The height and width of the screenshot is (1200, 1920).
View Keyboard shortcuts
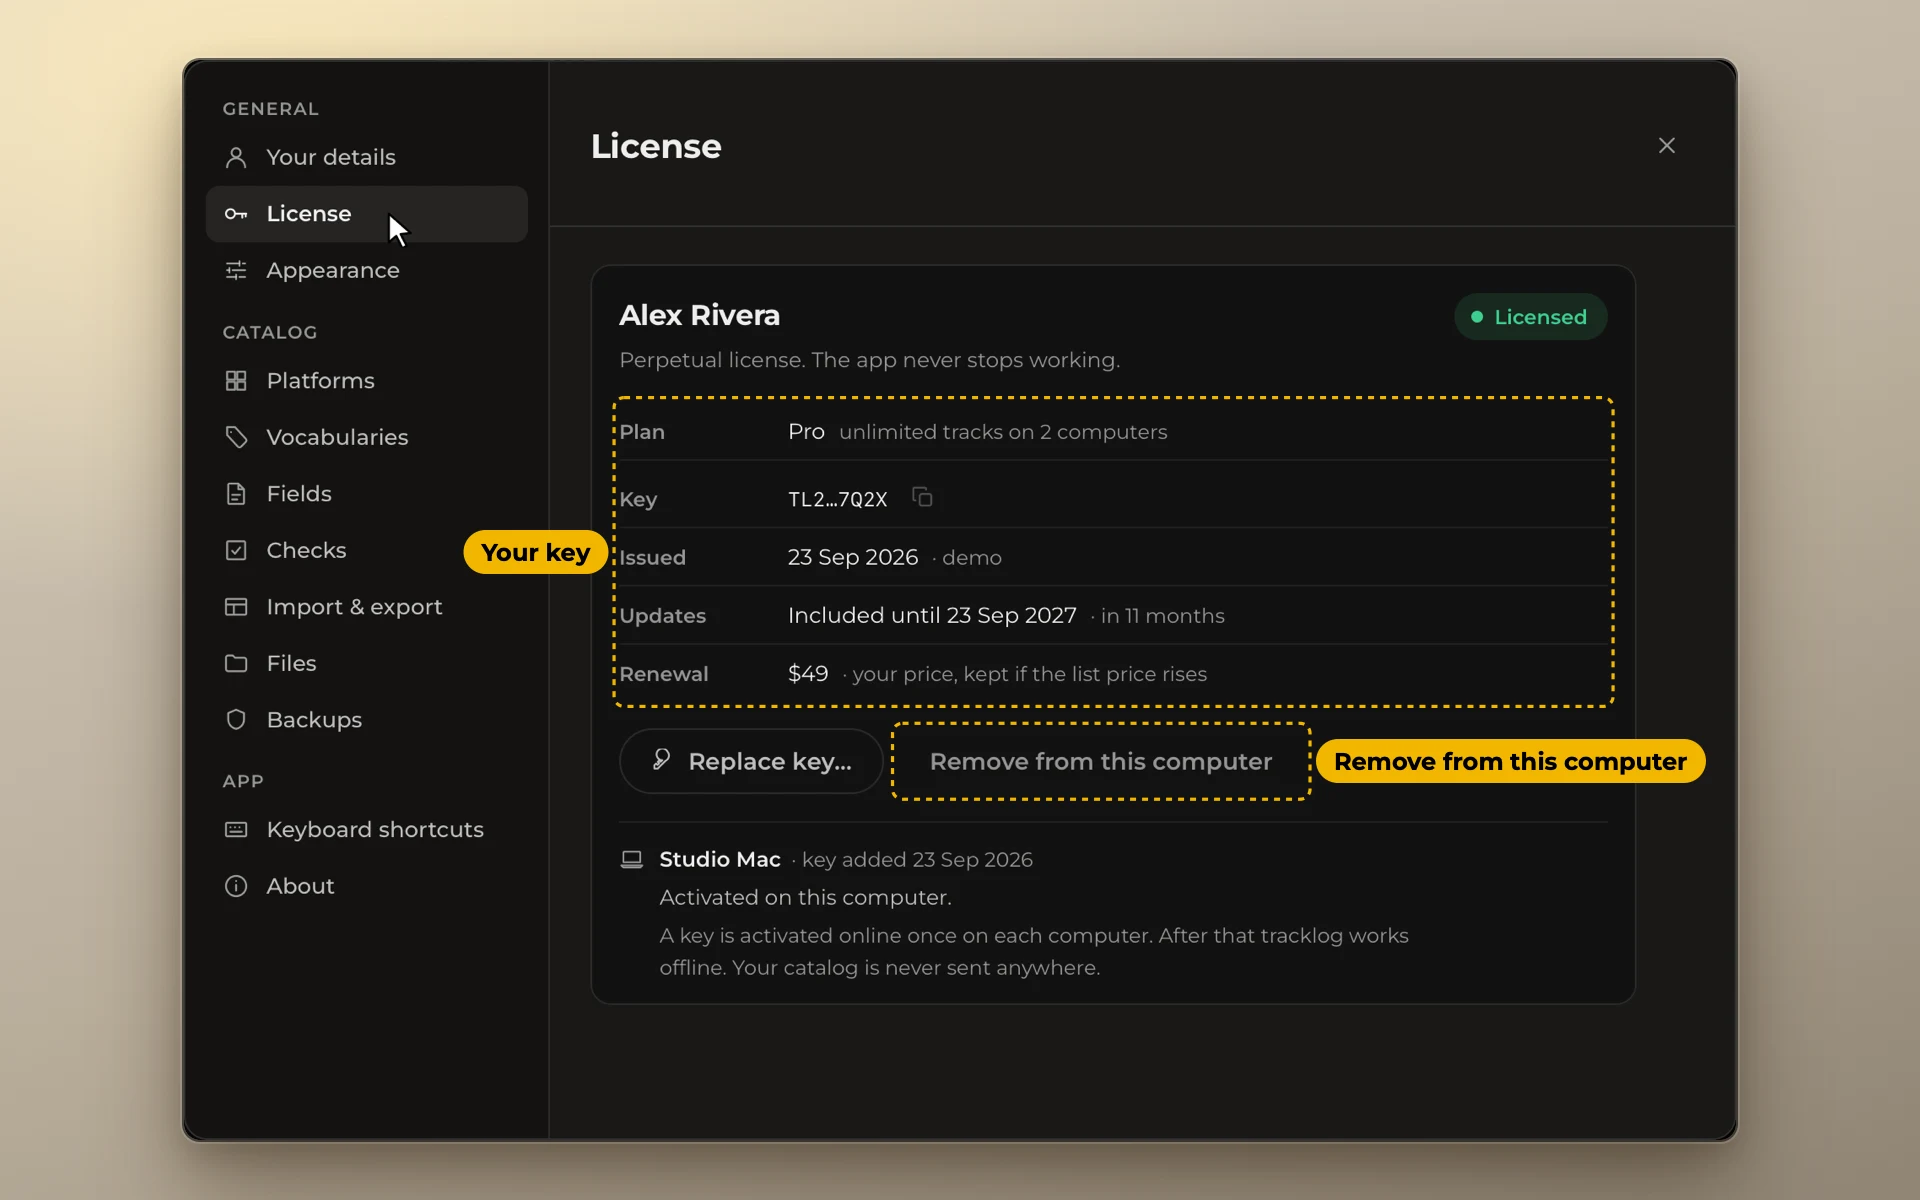click(366, 829)
